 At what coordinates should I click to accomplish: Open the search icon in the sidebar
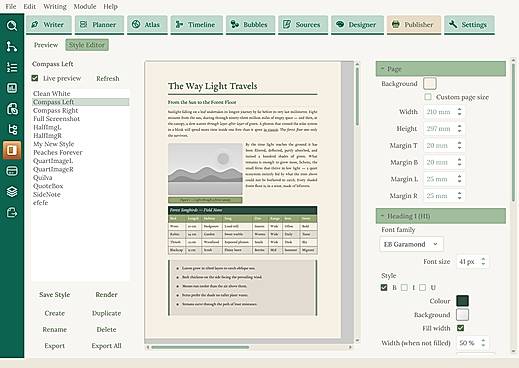pos(12,26)
